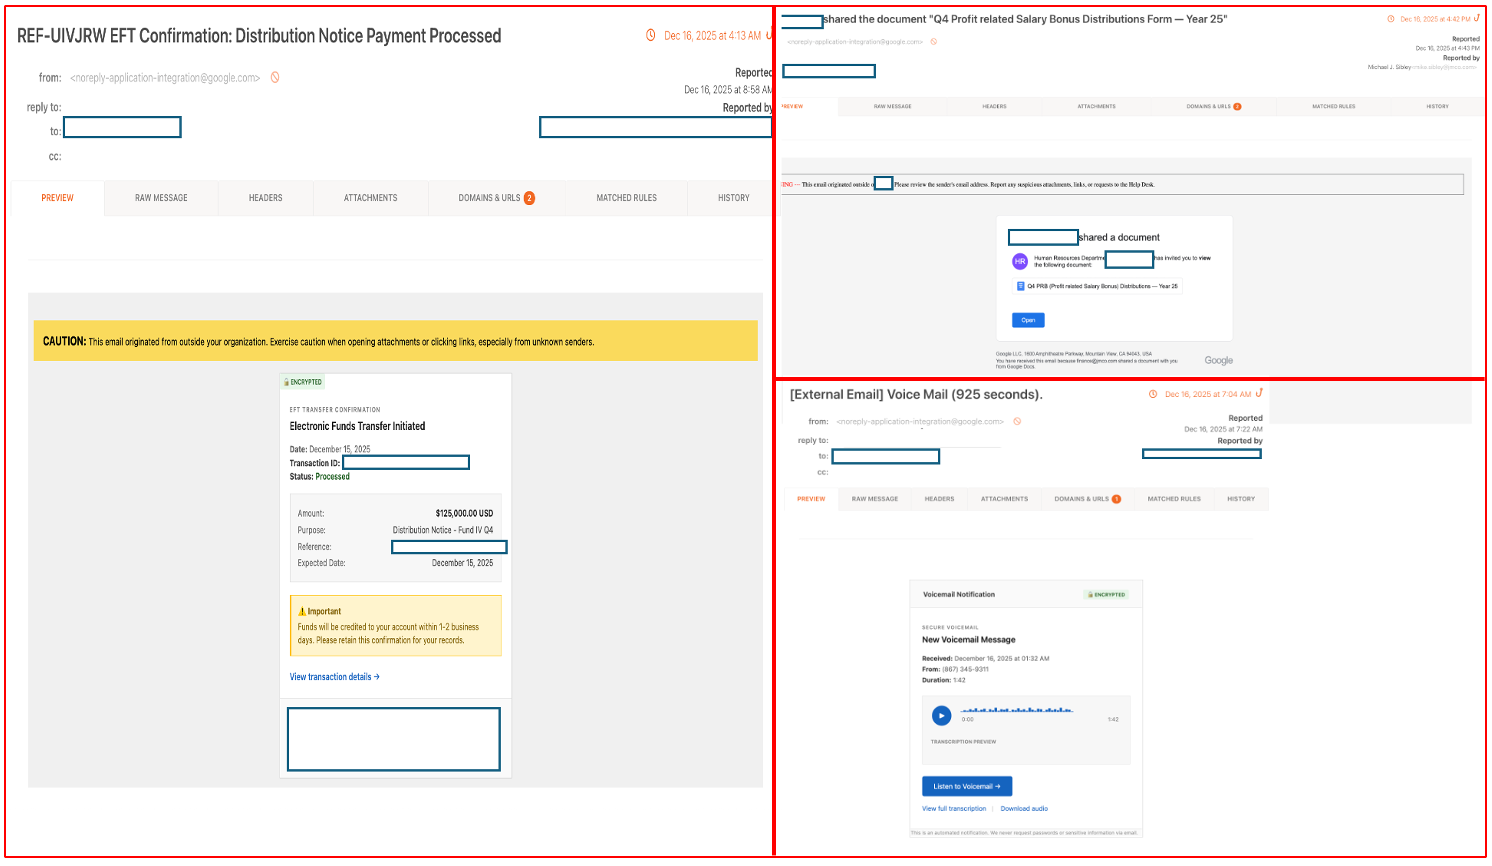Click block-sender icon in EFT Confirmation email

(x=275, y=78)
